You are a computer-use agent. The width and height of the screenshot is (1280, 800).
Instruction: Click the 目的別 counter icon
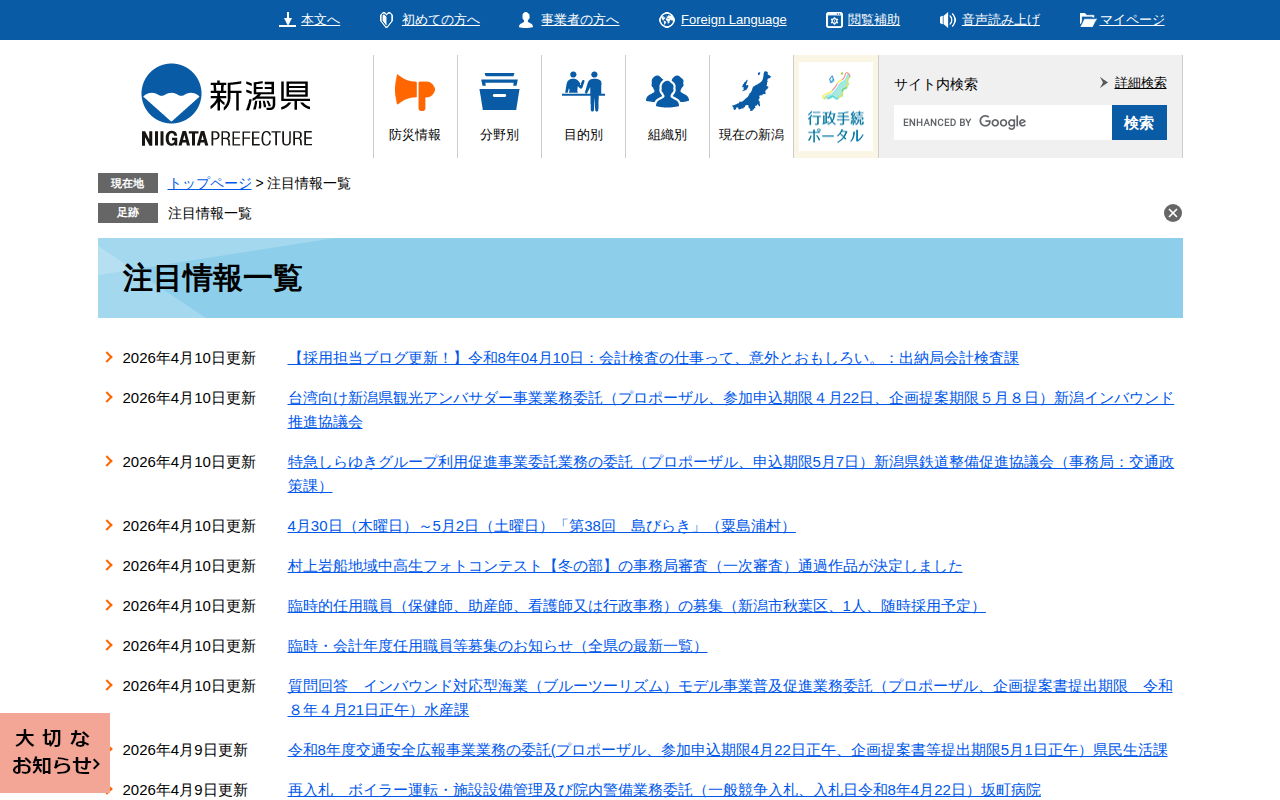click(583, 90)
